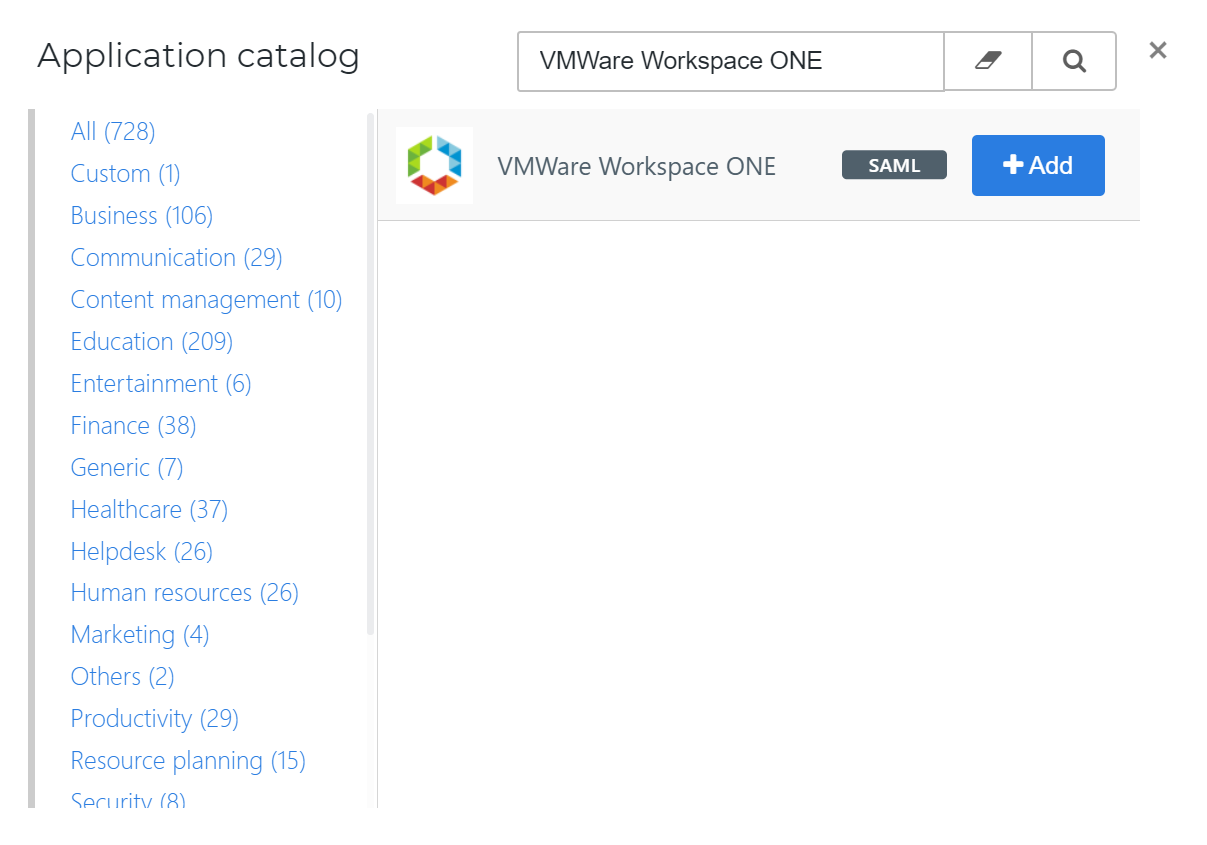Open the Healthcare (37) category

149,509
